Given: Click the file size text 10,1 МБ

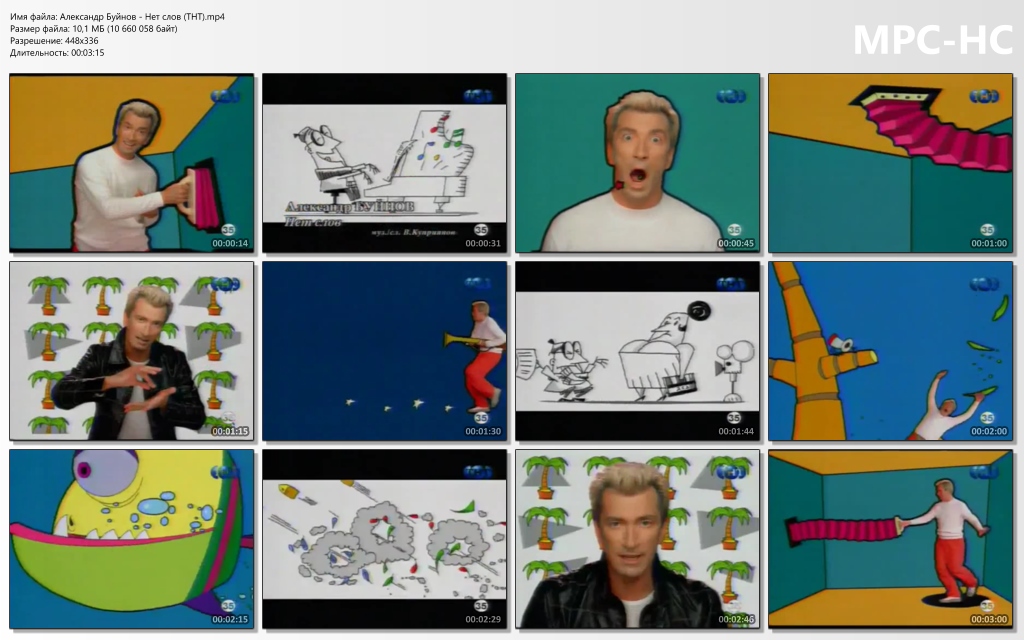Looking at the screenshot, I should click(88, 29).
